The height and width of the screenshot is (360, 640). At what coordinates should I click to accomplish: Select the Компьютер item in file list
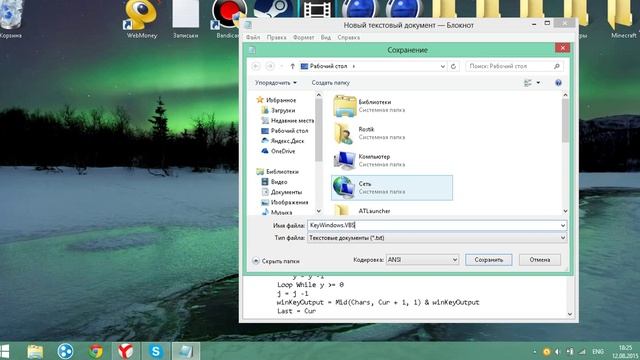coord(392,160)
